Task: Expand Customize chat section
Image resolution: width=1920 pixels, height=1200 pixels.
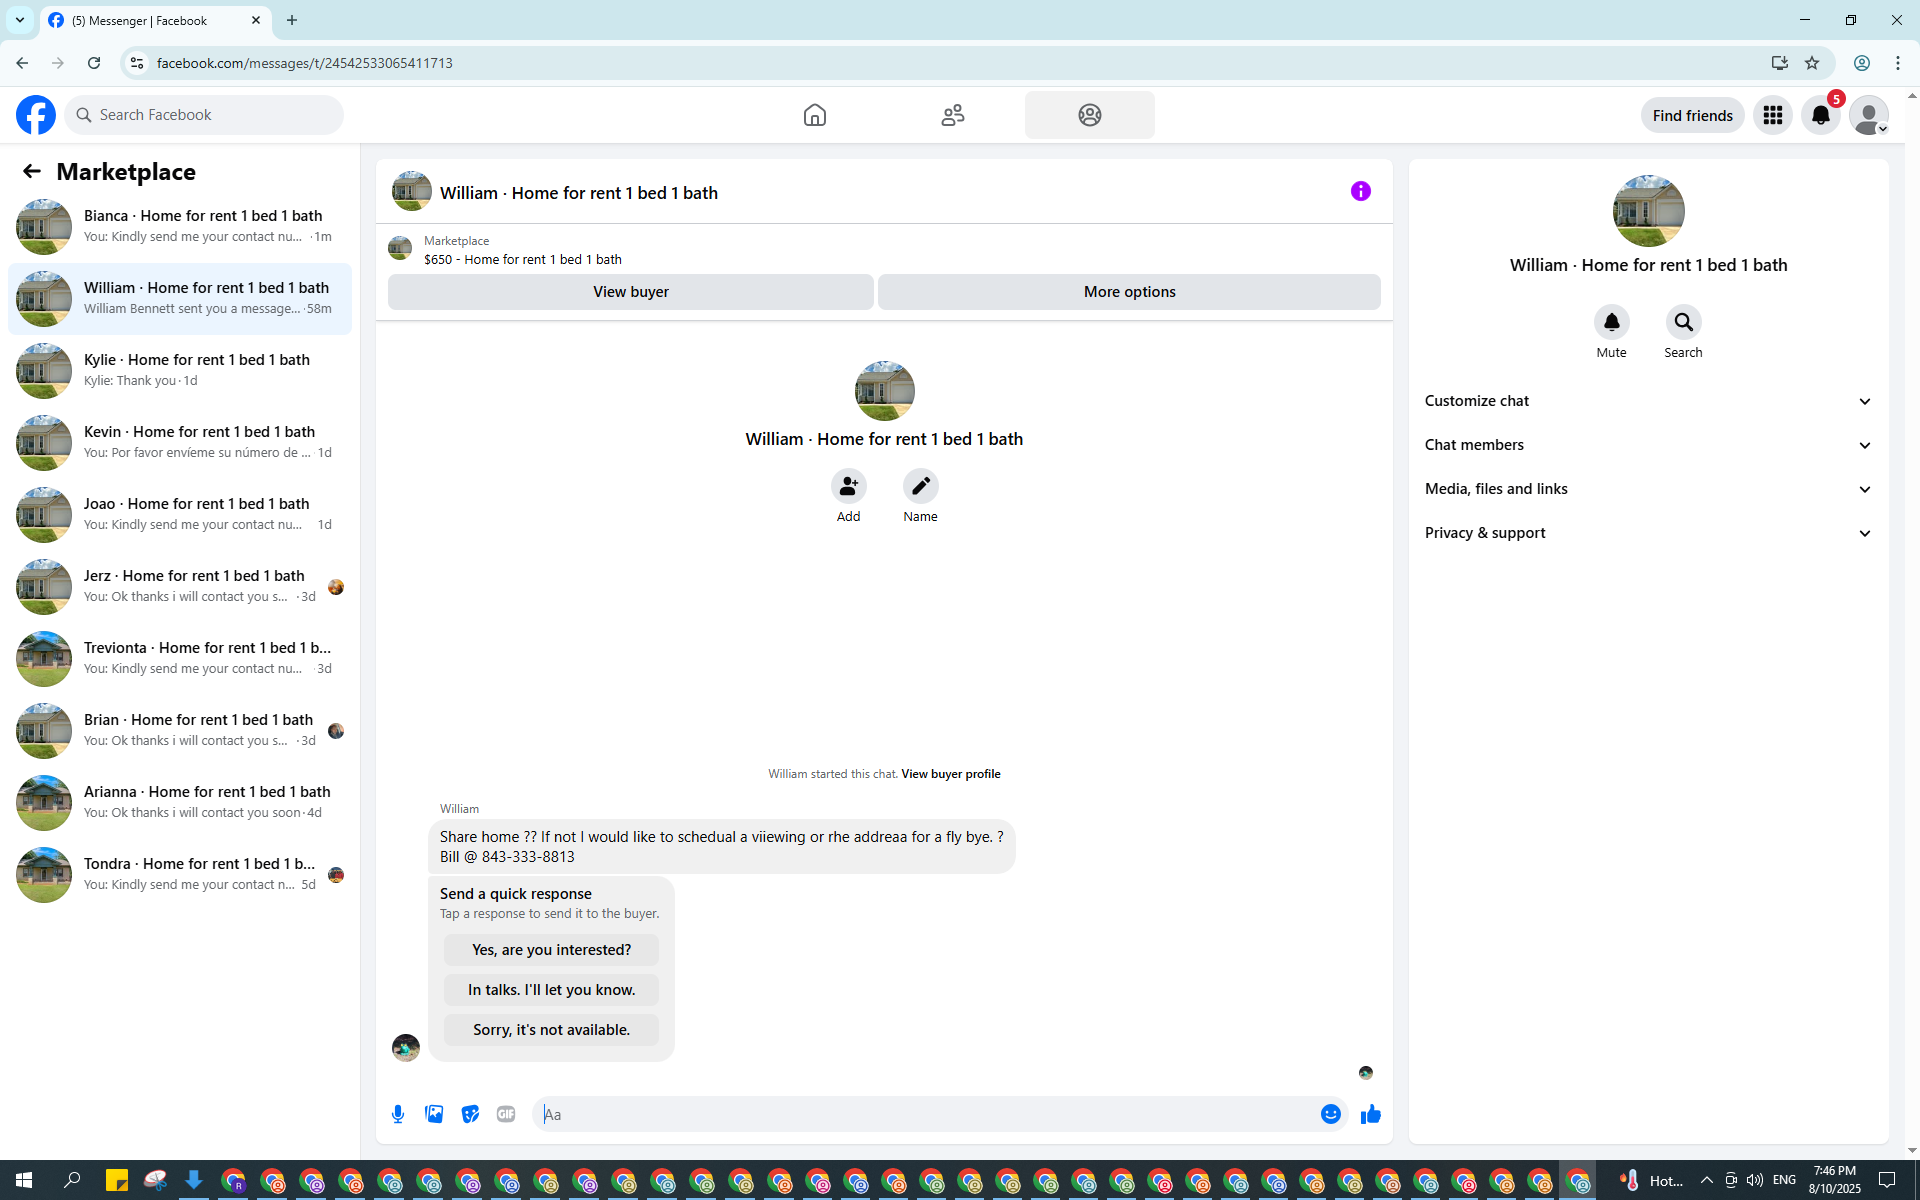Action: (x=1648, y=401)
